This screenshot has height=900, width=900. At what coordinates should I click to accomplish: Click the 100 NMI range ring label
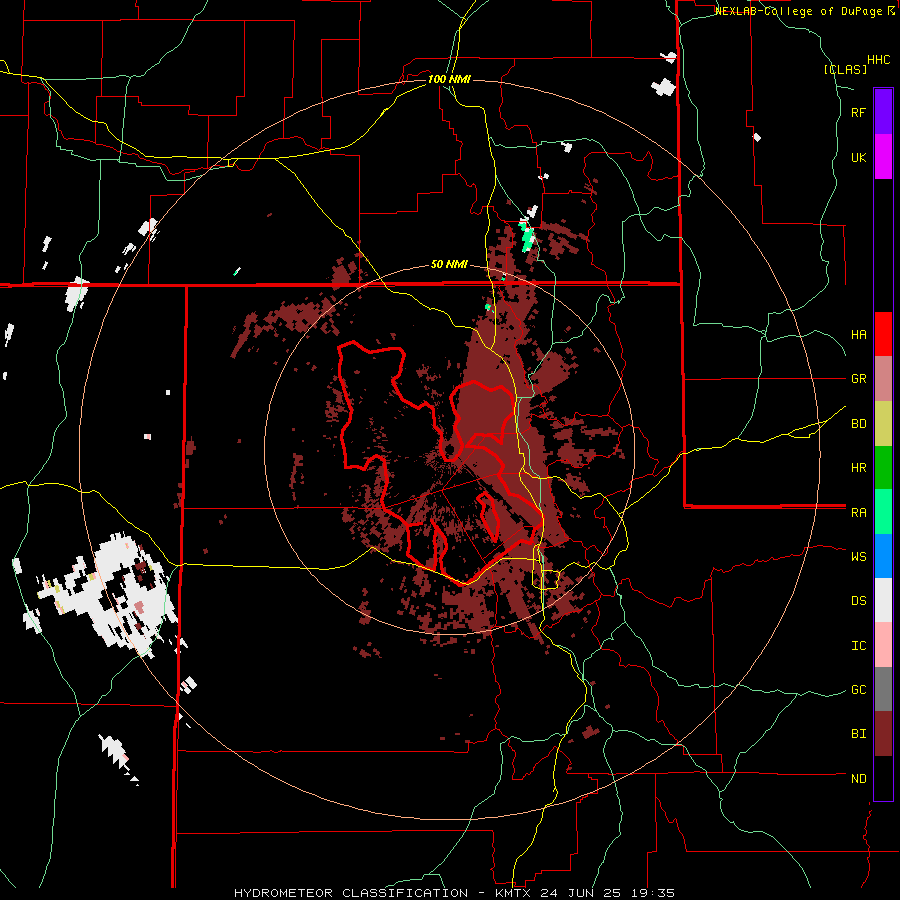tap(449, 79)
